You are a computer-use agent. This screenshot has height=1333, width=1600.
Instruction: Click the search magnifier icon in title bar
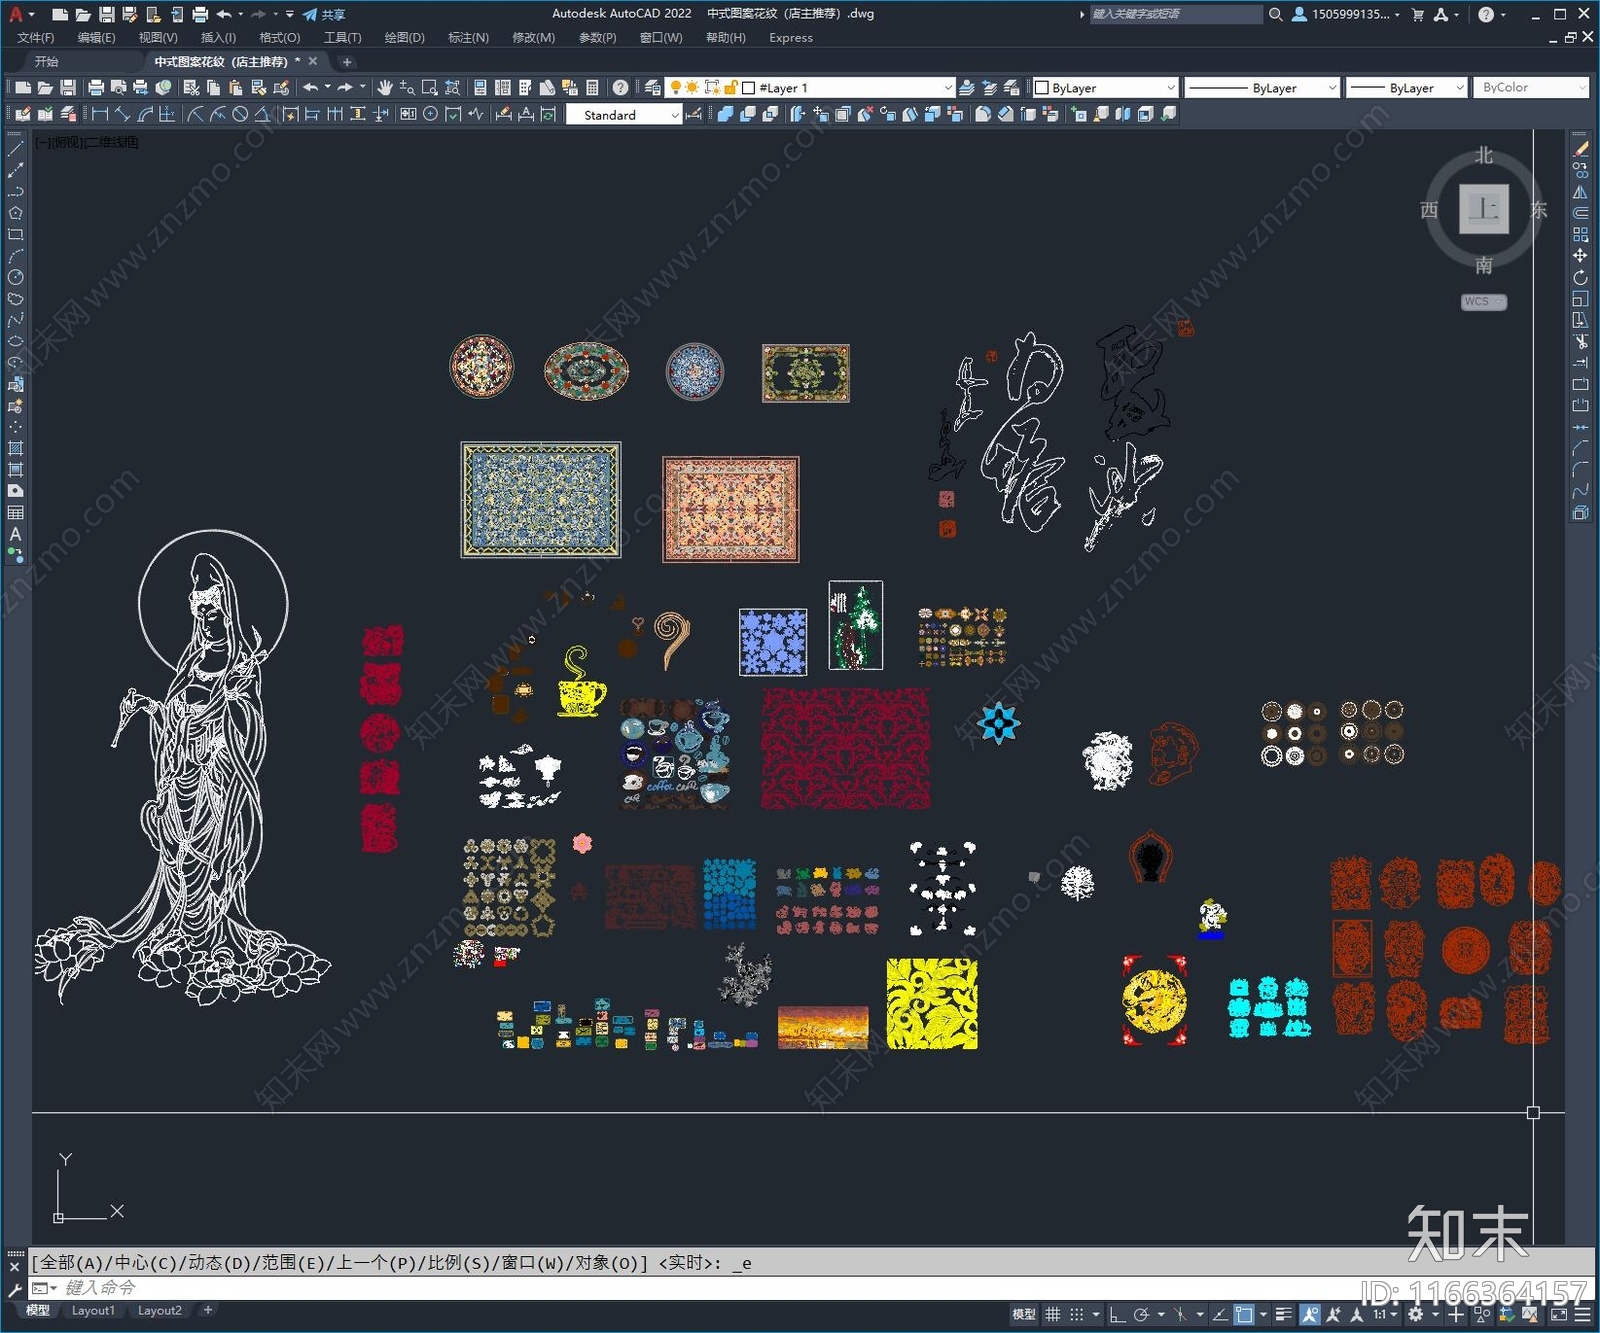pyautogui.click(x=1276, y=14)
